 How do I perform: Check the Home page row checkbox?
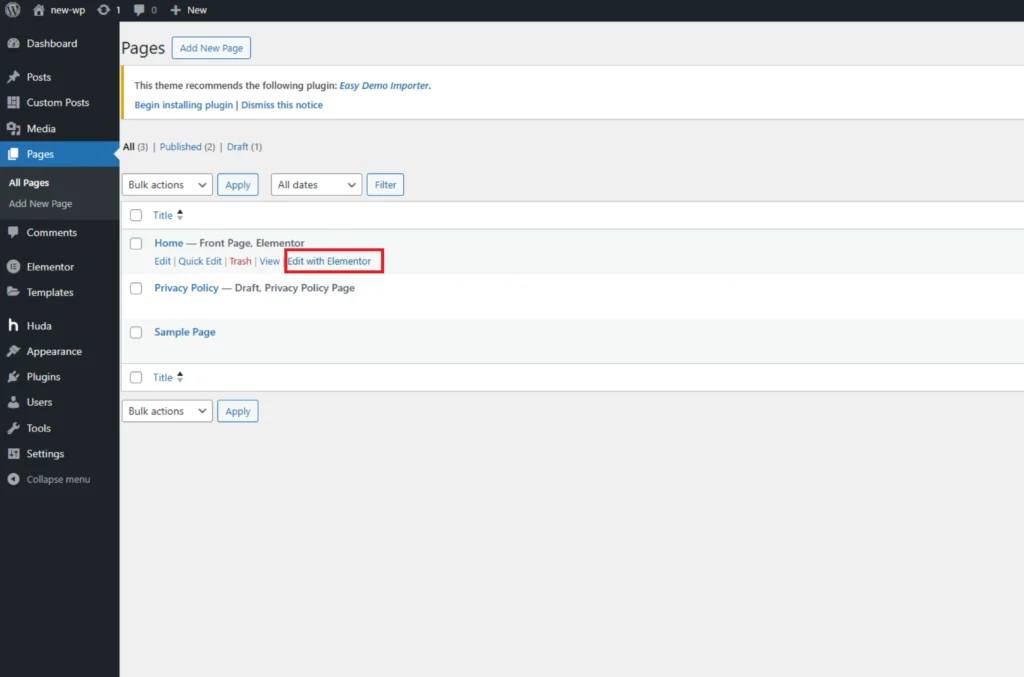coord(136,244)
